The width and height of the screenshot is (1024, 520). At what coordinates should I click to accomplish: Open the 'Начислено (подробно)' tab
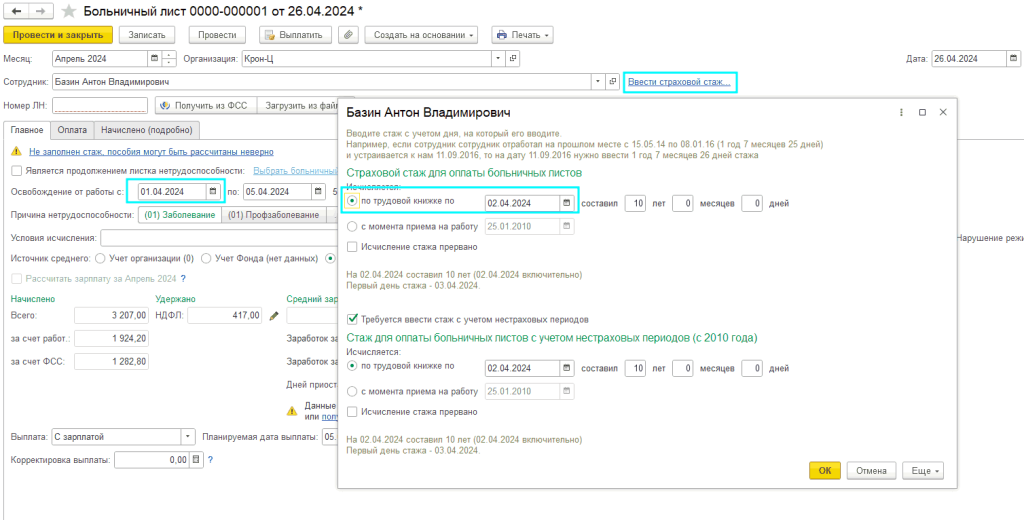[148, 129]
